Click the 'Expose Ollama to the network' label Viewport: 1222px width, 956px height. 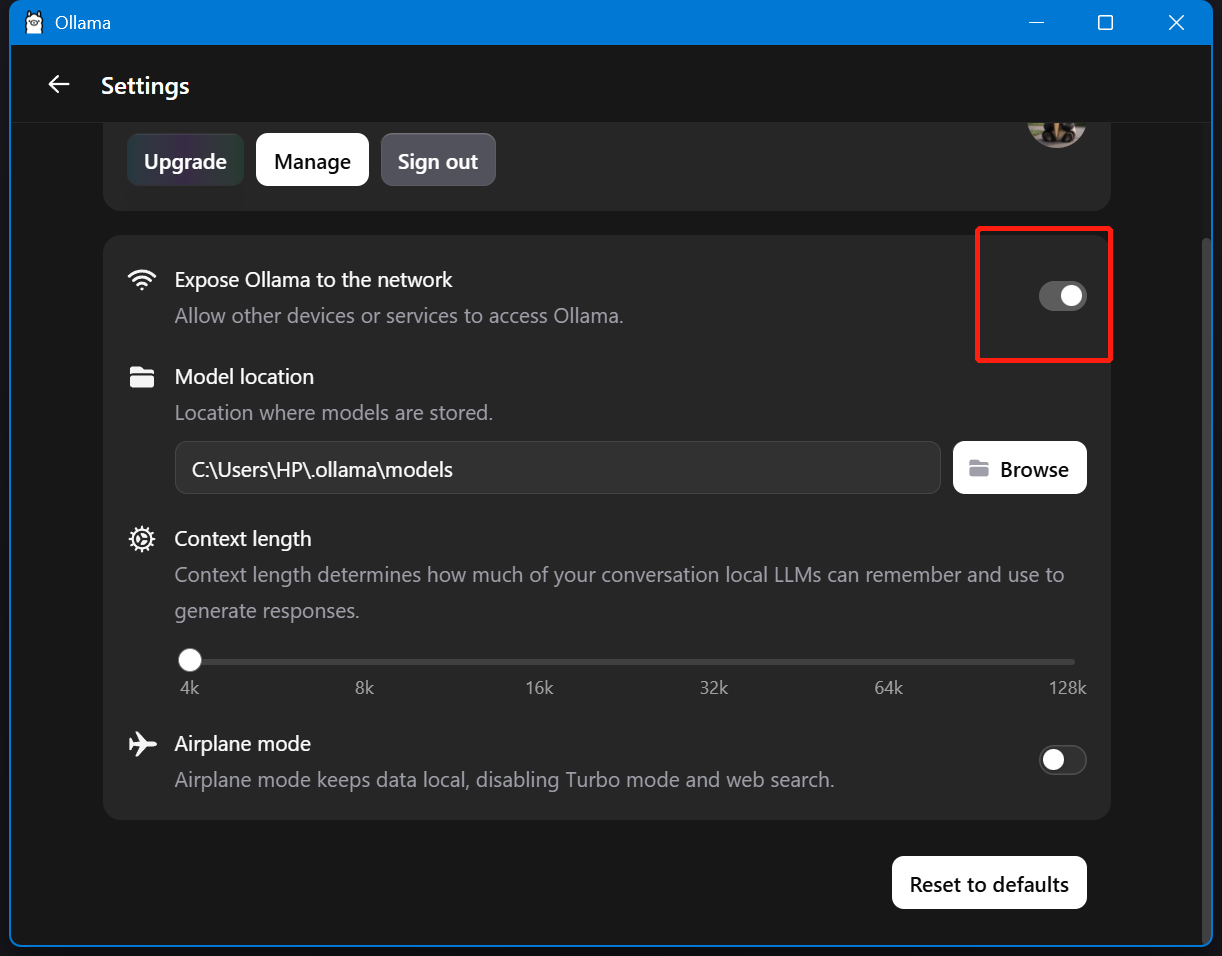coord(314,280)
